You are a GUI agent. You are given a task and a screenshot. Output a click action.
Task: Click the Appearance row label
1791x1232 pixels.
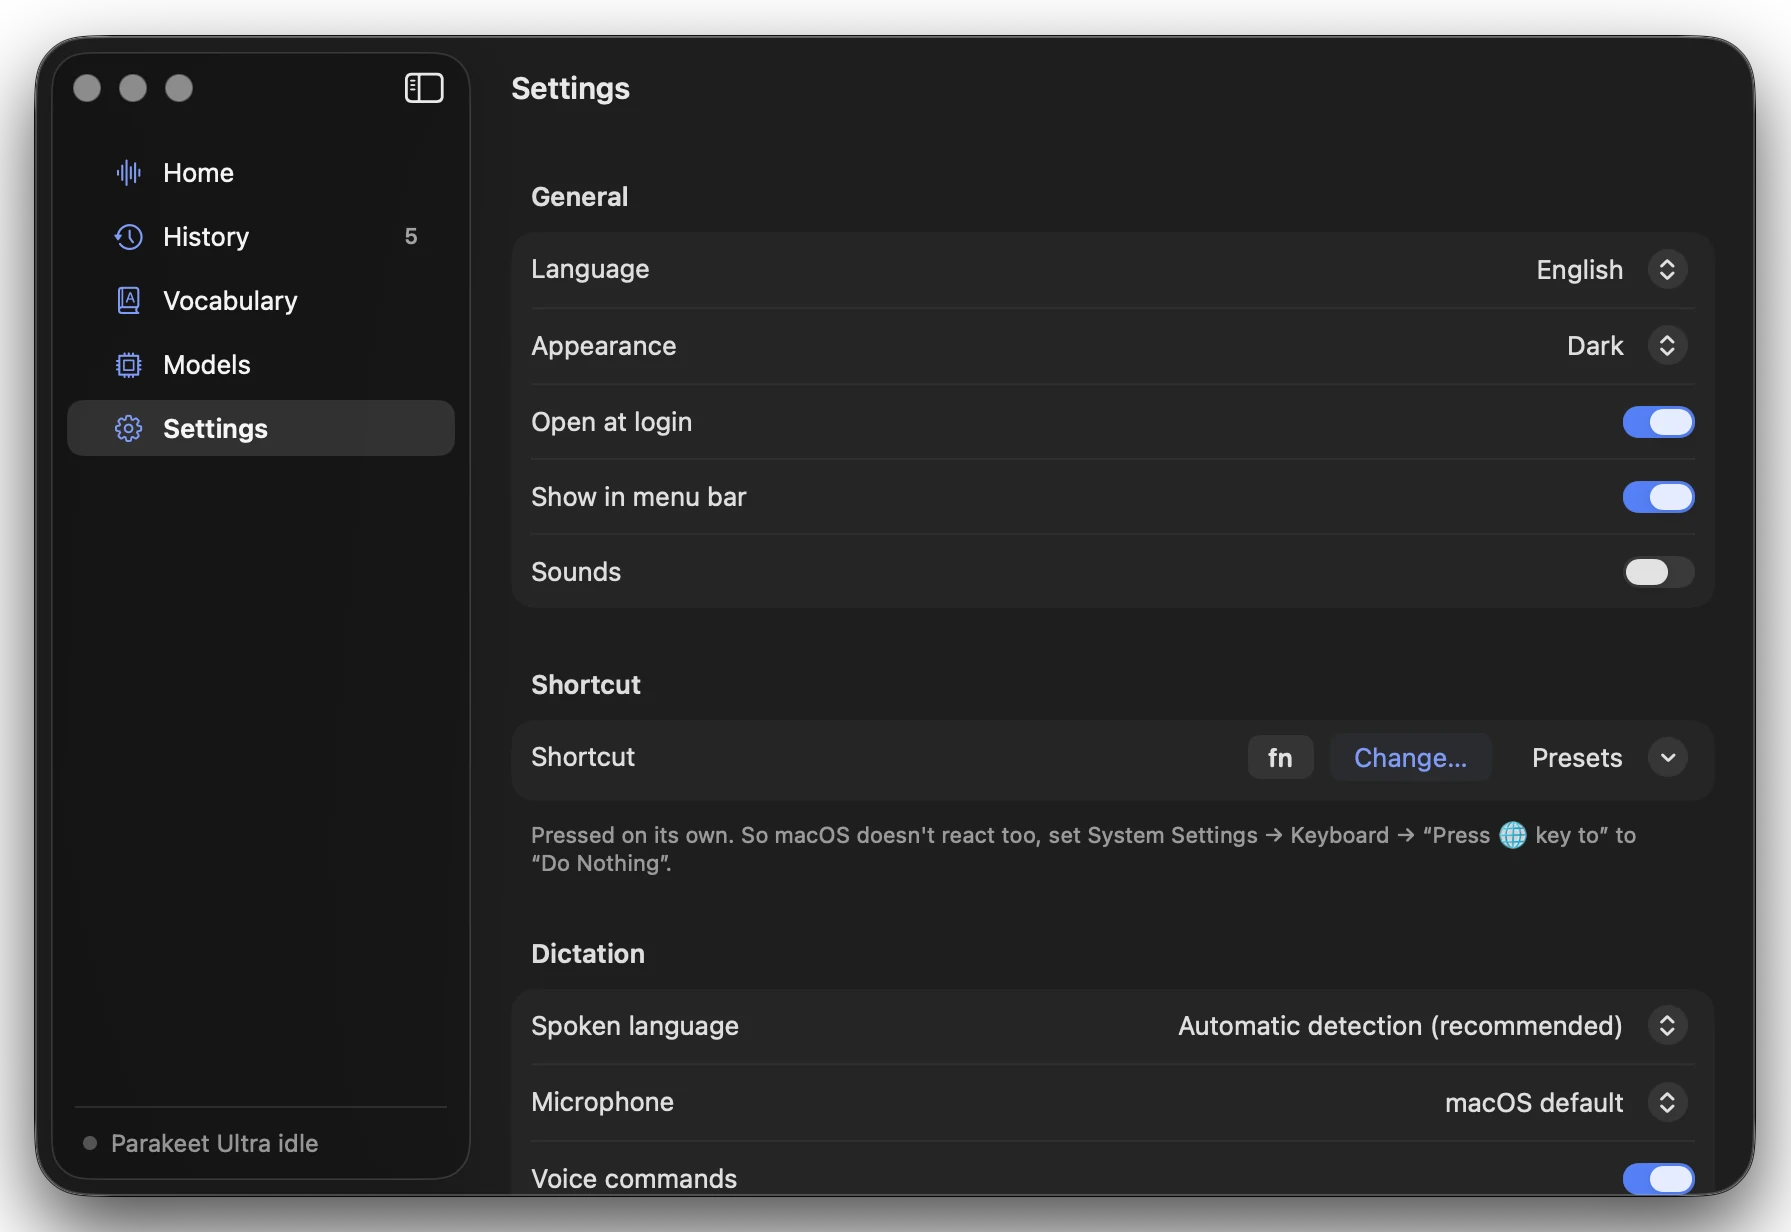click(604, 346)
